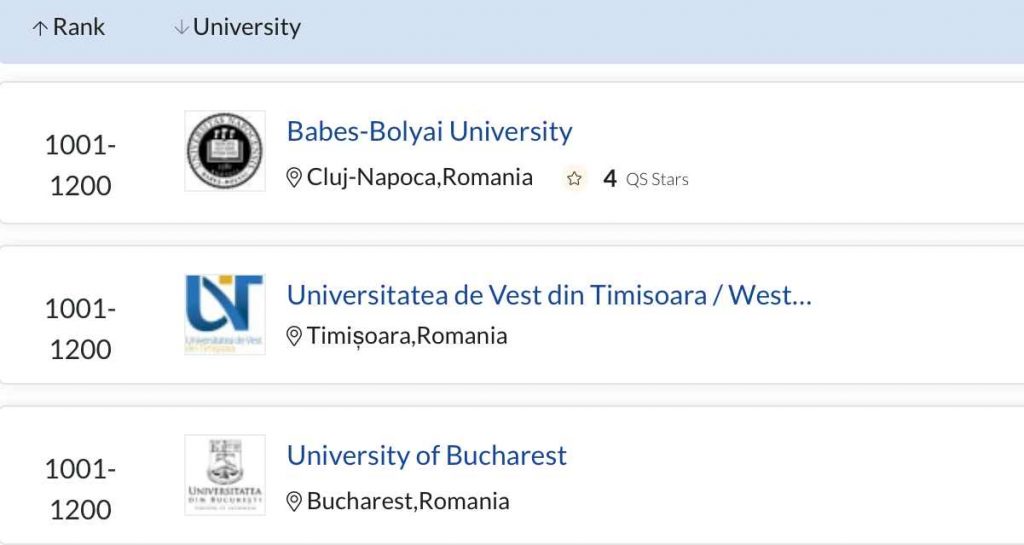Viewport: 1024px width, 545px height.
Task: Click the Cluj-Napoca, Romania location text
Action: point(419,178)
